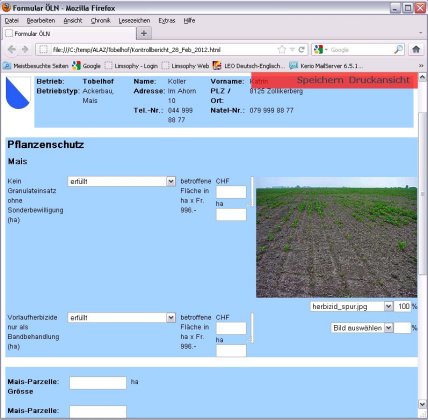This screenshot has height=420, width=428.
Task: Click the Mais subheading
Action: tap(17, 162)
